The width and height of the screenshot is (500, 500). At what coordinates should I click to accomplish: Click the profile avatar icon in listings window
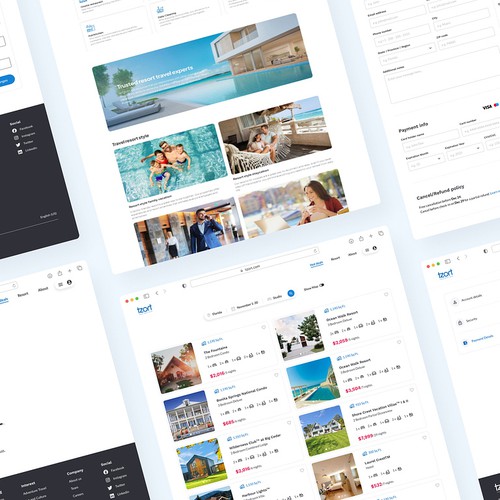[x=375, y=248]
